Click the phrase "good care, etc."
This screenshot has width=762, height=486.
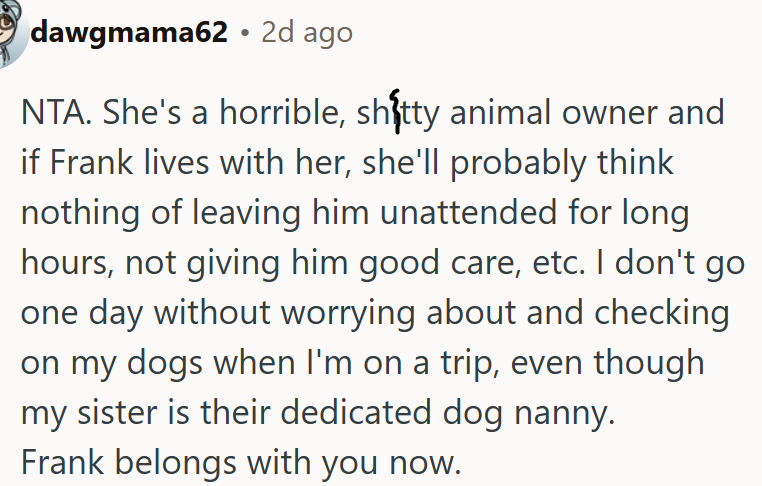(472, 263)
